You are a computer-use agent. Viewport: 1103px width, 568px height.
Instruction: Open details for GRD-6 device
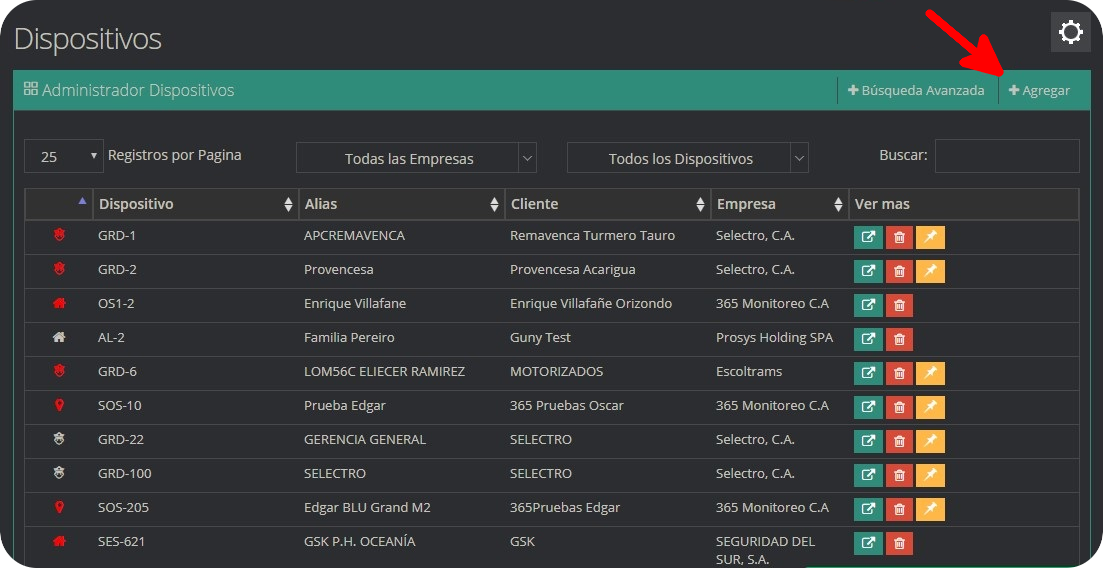tap(868, 373)
